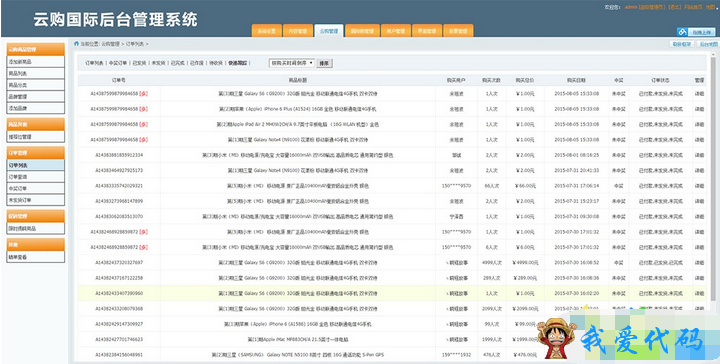The image size is (720, 364).
Task: Click the iPad Air 2 product title
Action: coord(298,124)
